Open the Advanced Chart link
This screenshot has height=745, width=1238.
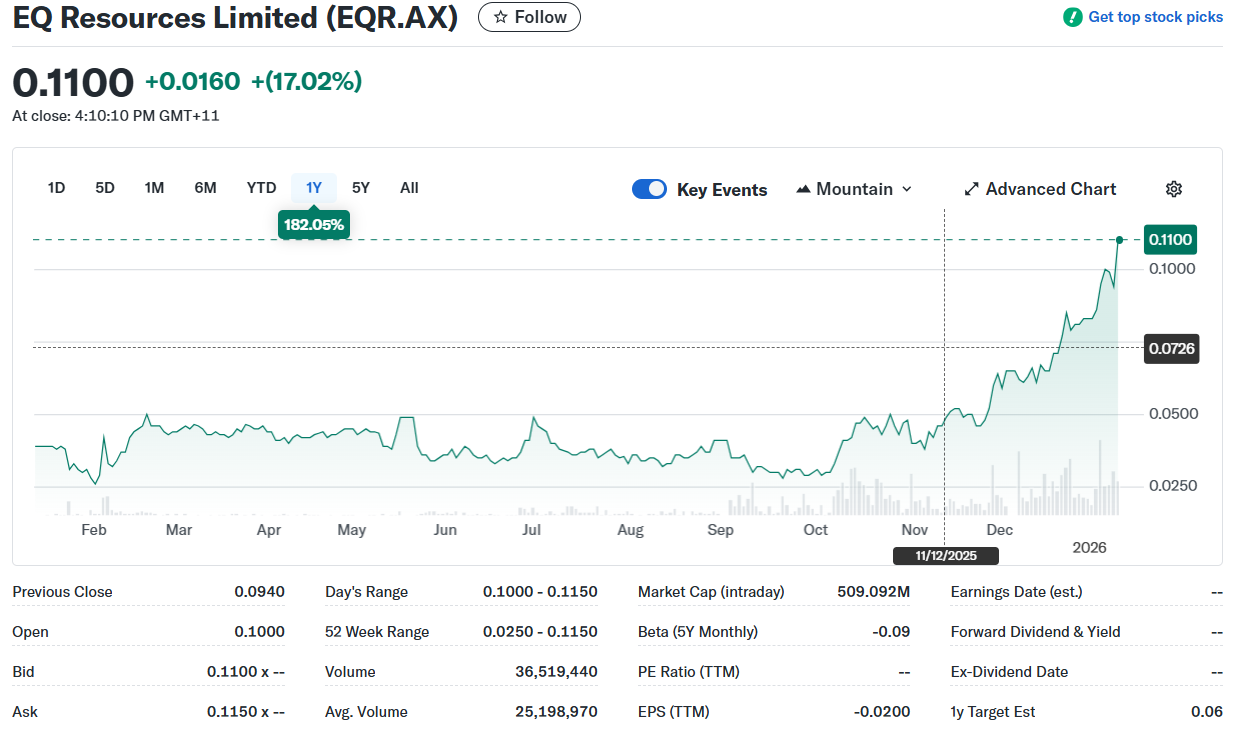[1050, 189]
